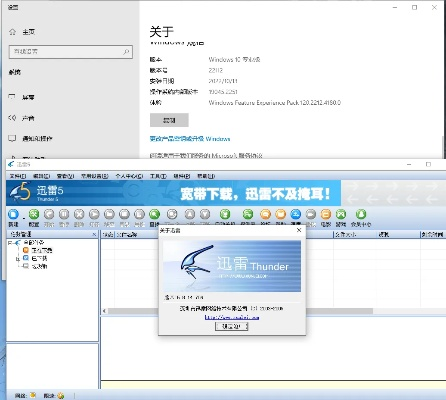
Task: Click the grayed Delete toolbar icon with X
Action: tap(79, 214)
